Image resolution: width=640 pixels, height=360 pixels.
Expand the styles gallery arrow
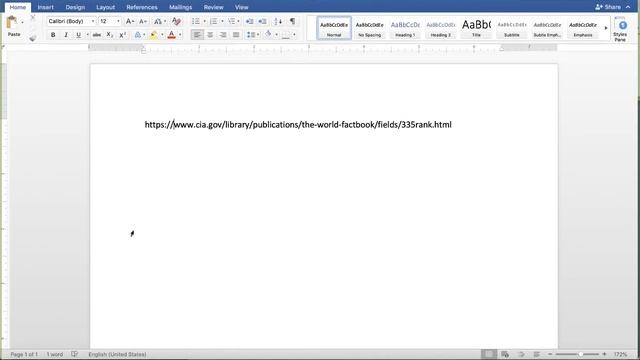point(606,28)
